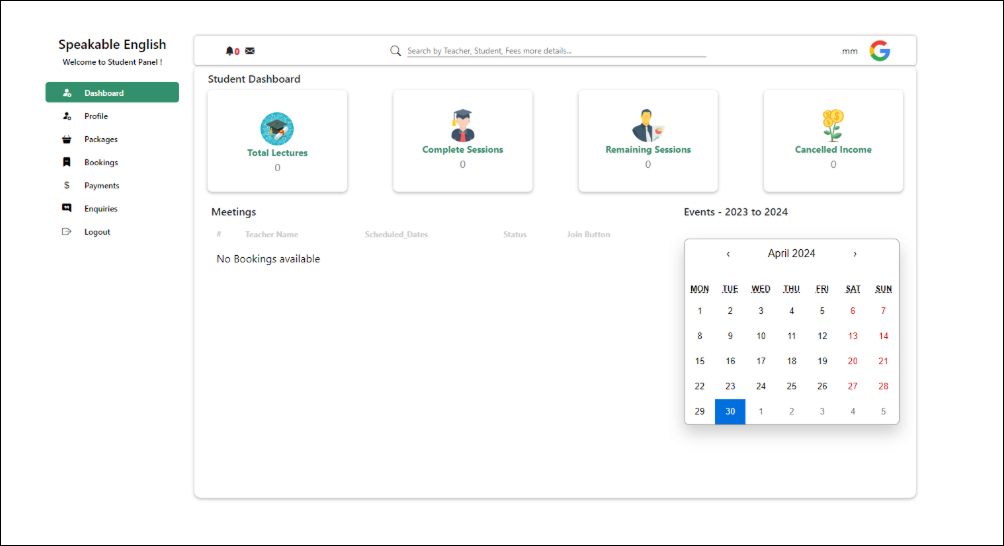Click the Logout arrow icon
Screen dimensions: 1004x546
coord(67,232)
